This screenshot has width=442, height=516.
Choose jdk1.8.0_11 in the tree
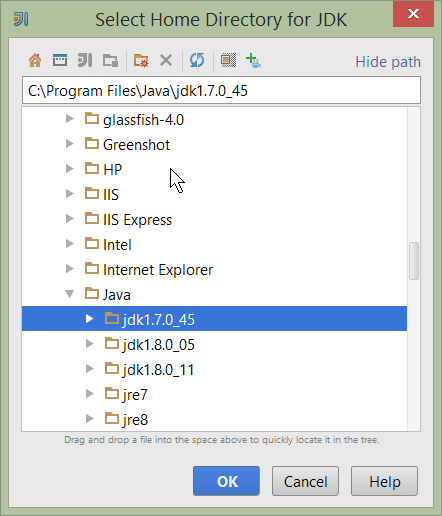click(x=158, y=370)
